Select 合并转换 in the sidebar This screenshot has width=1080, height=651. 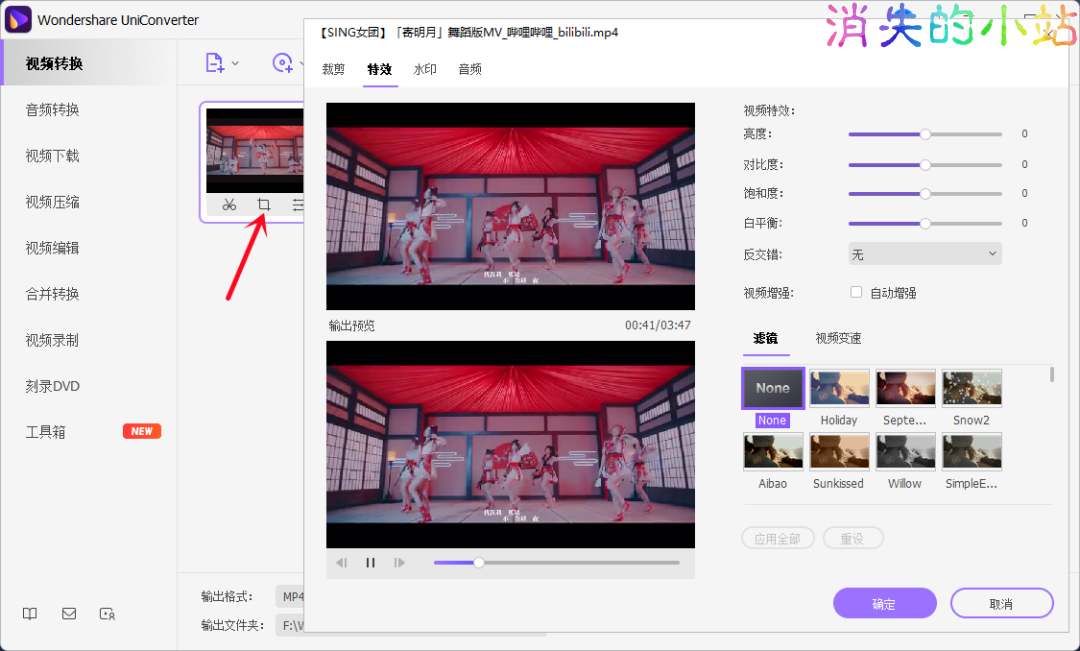(x=52, y=294)
